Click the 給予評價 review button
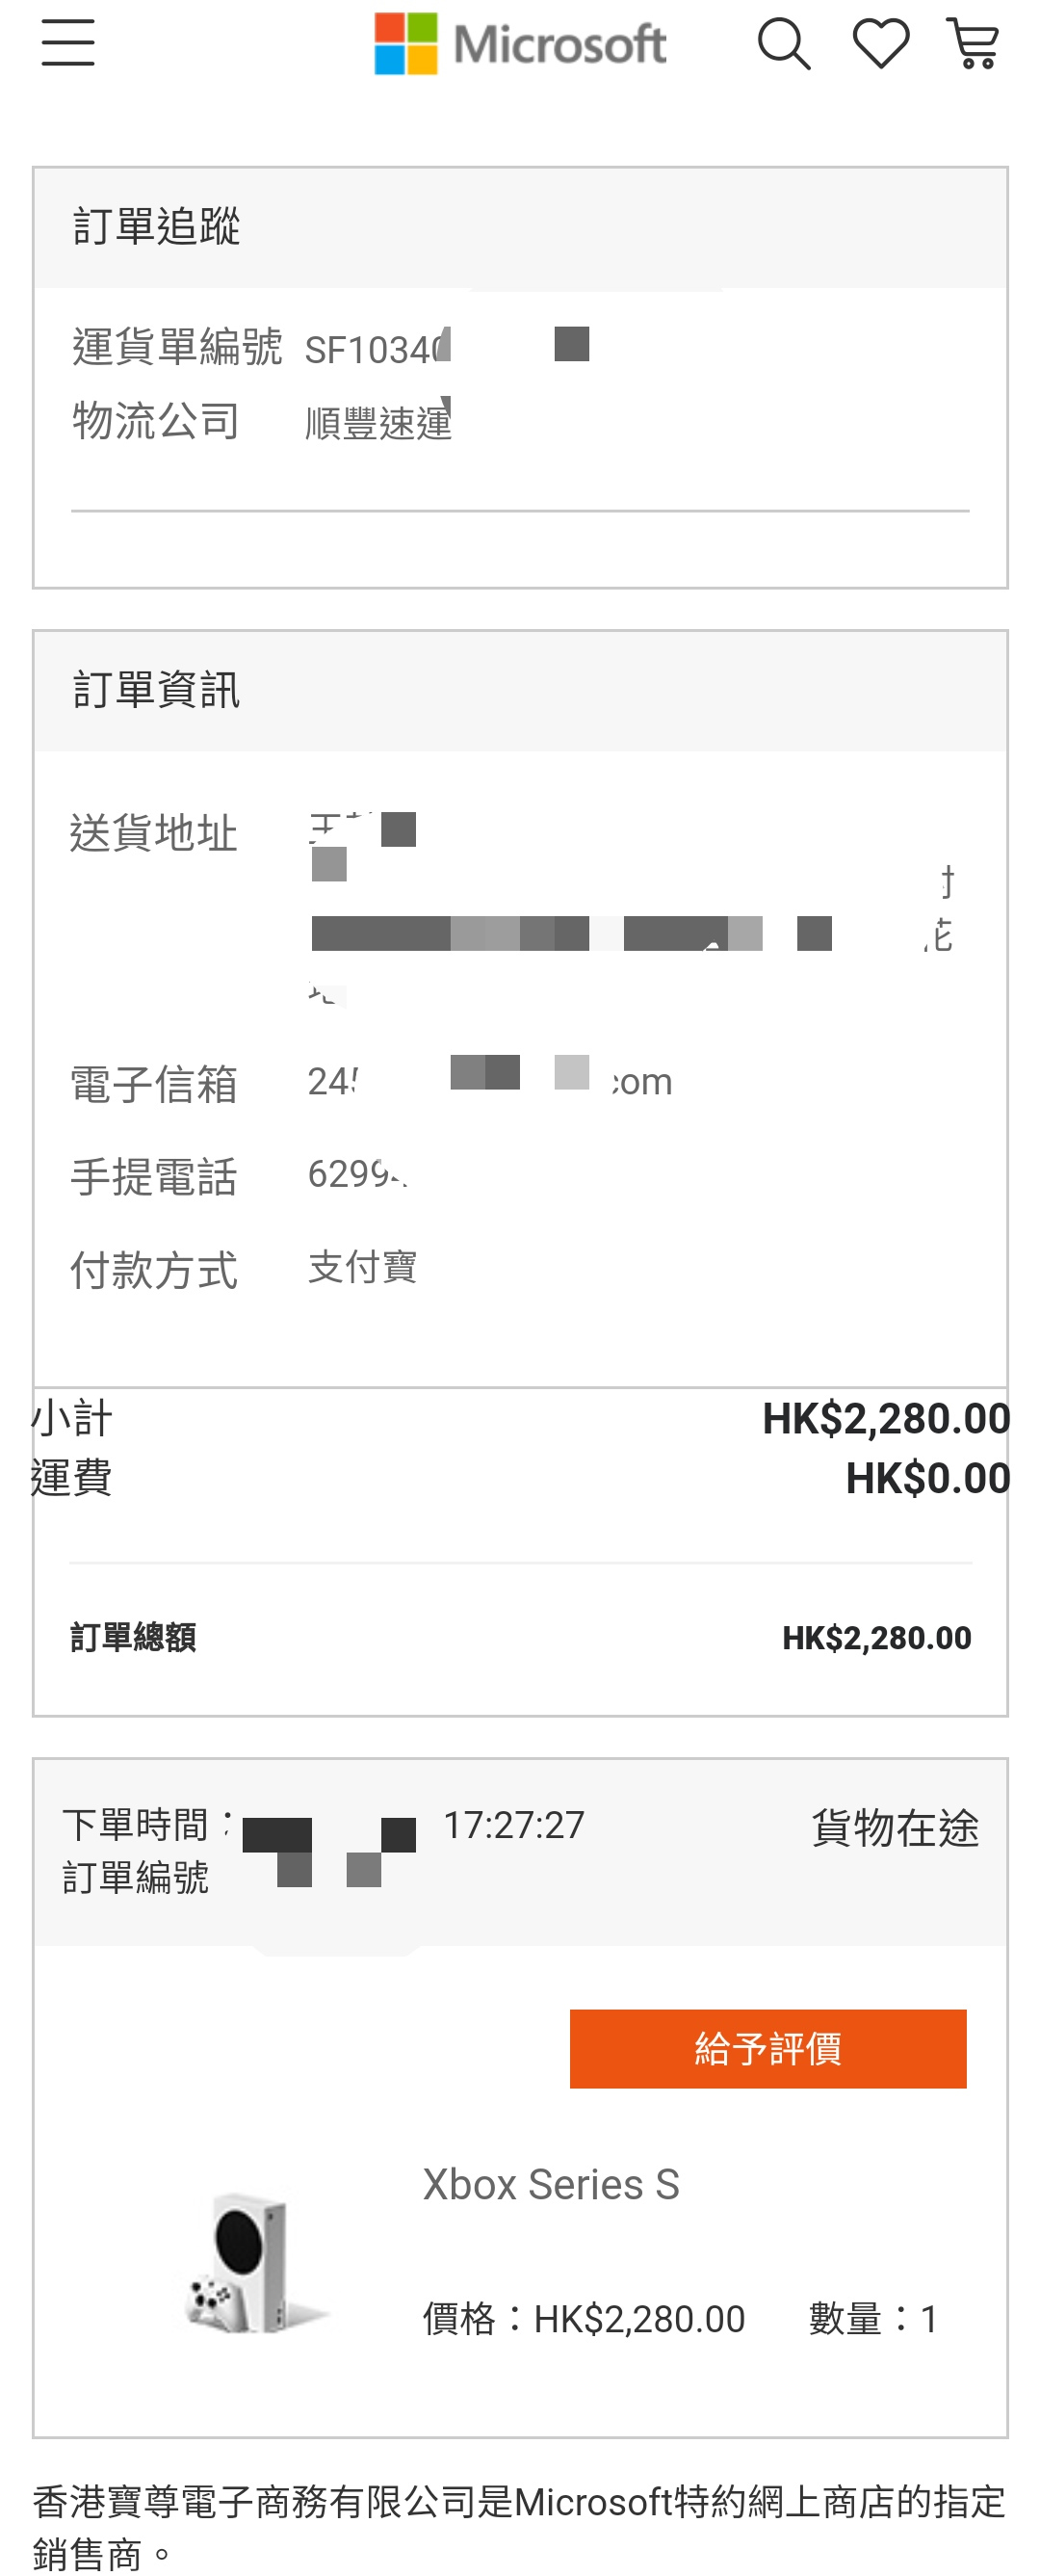 (768, 2049)
